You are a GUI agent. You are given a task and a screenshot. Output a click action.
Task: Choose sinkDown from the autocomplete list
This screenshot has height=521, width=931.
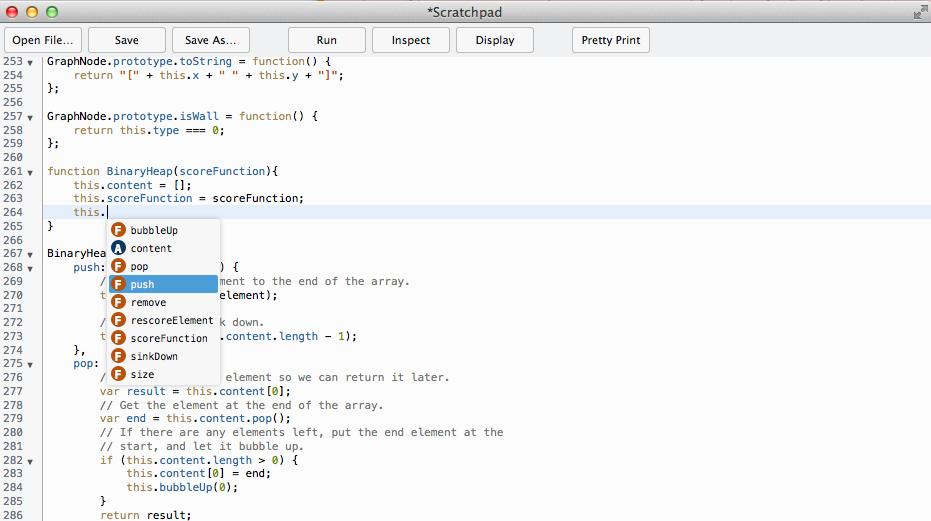click(163, 356)
